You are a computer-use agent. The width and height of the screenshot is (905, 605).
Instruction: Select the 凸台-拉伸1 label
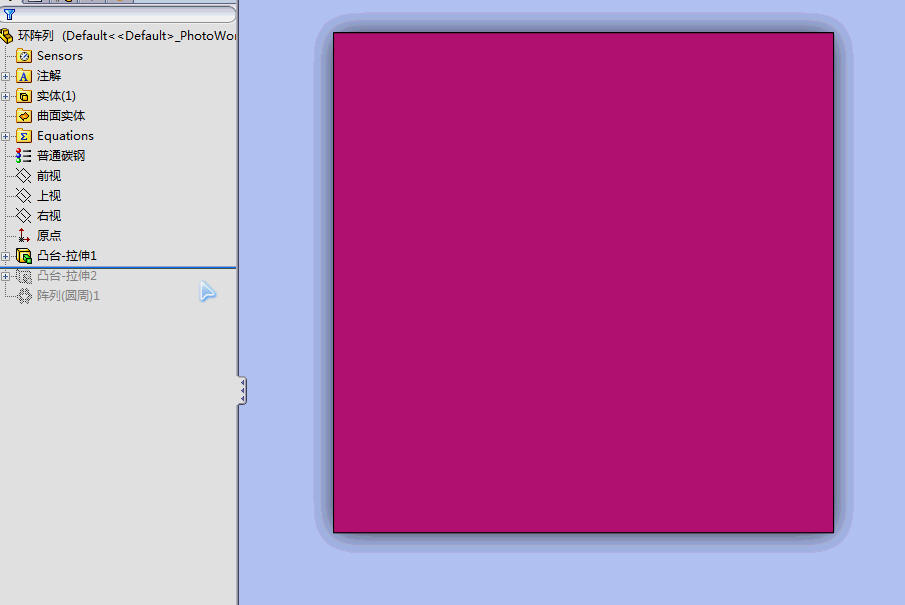tap(67, 255)
